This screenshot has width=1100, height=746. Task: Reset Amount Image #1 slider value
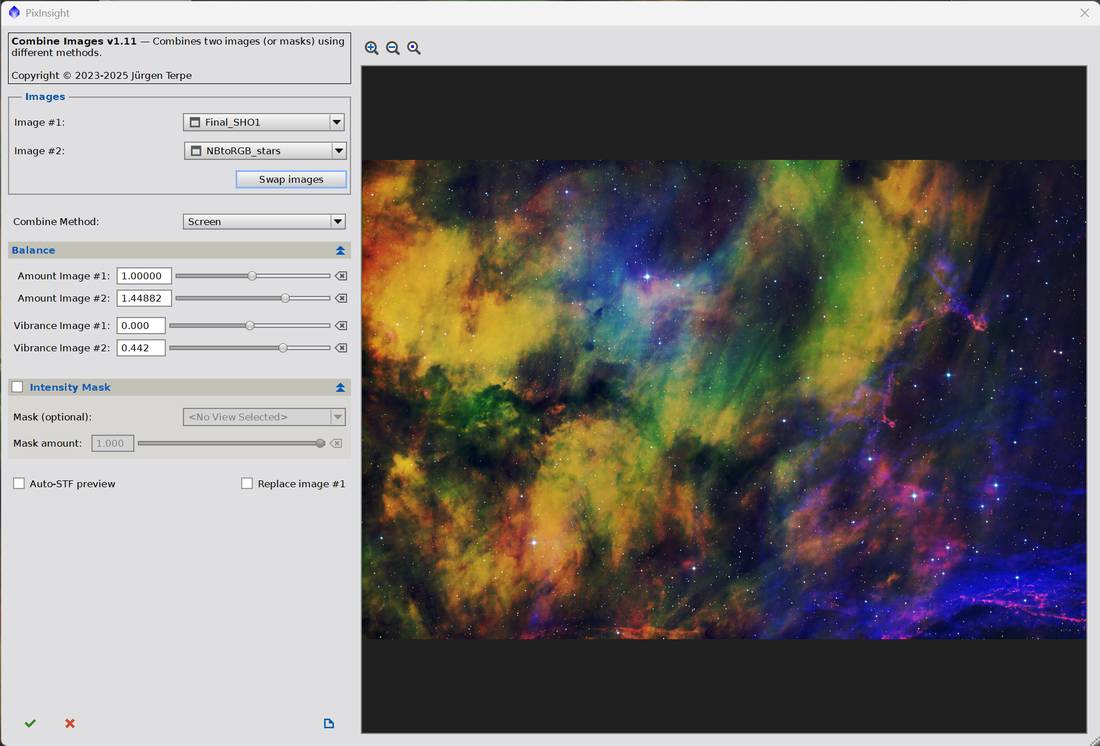(341, 276)
